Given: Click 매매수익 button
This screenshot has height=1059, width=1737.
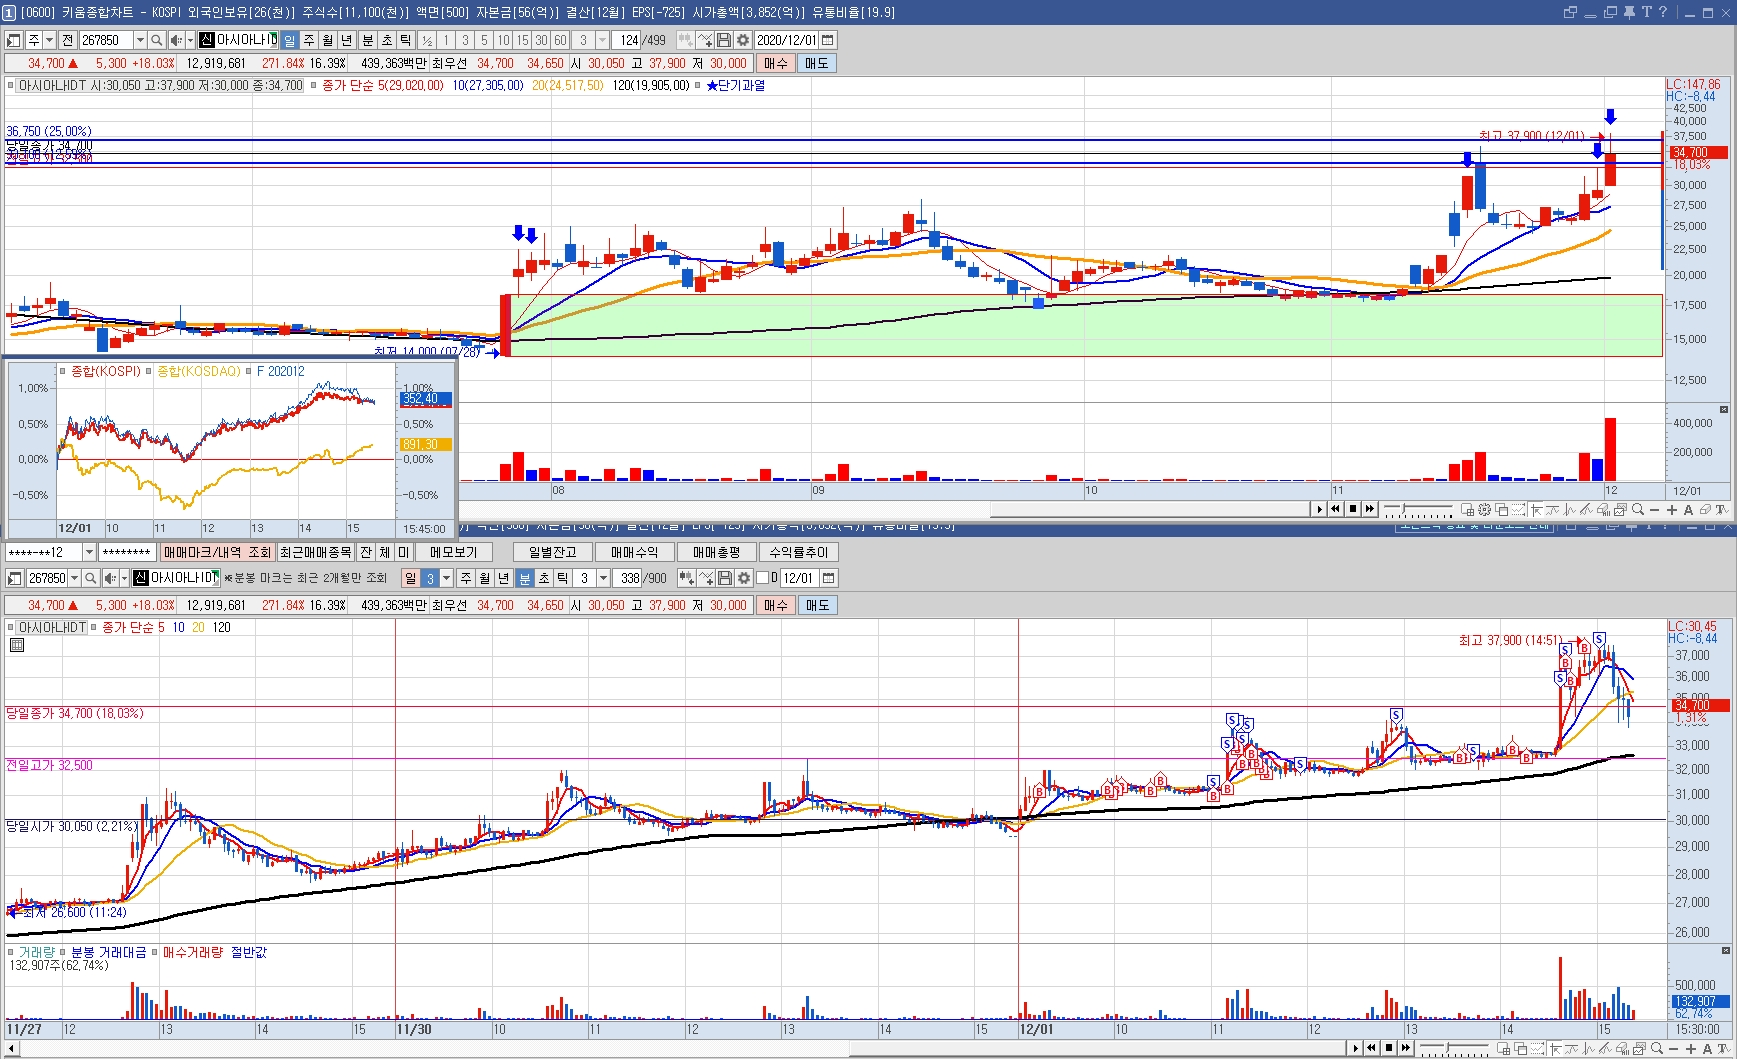Looking at the screenshot, I should [634, 552].
